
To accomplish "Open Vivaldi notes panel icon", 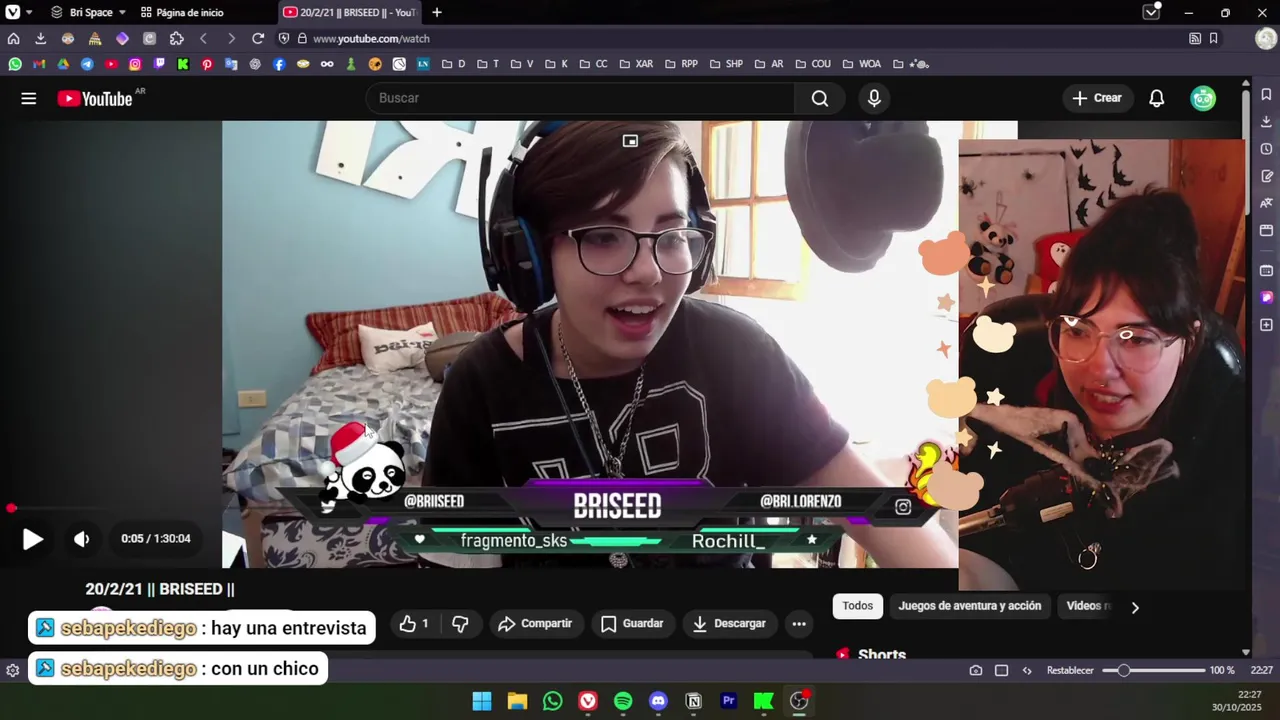I will 1266,176.
